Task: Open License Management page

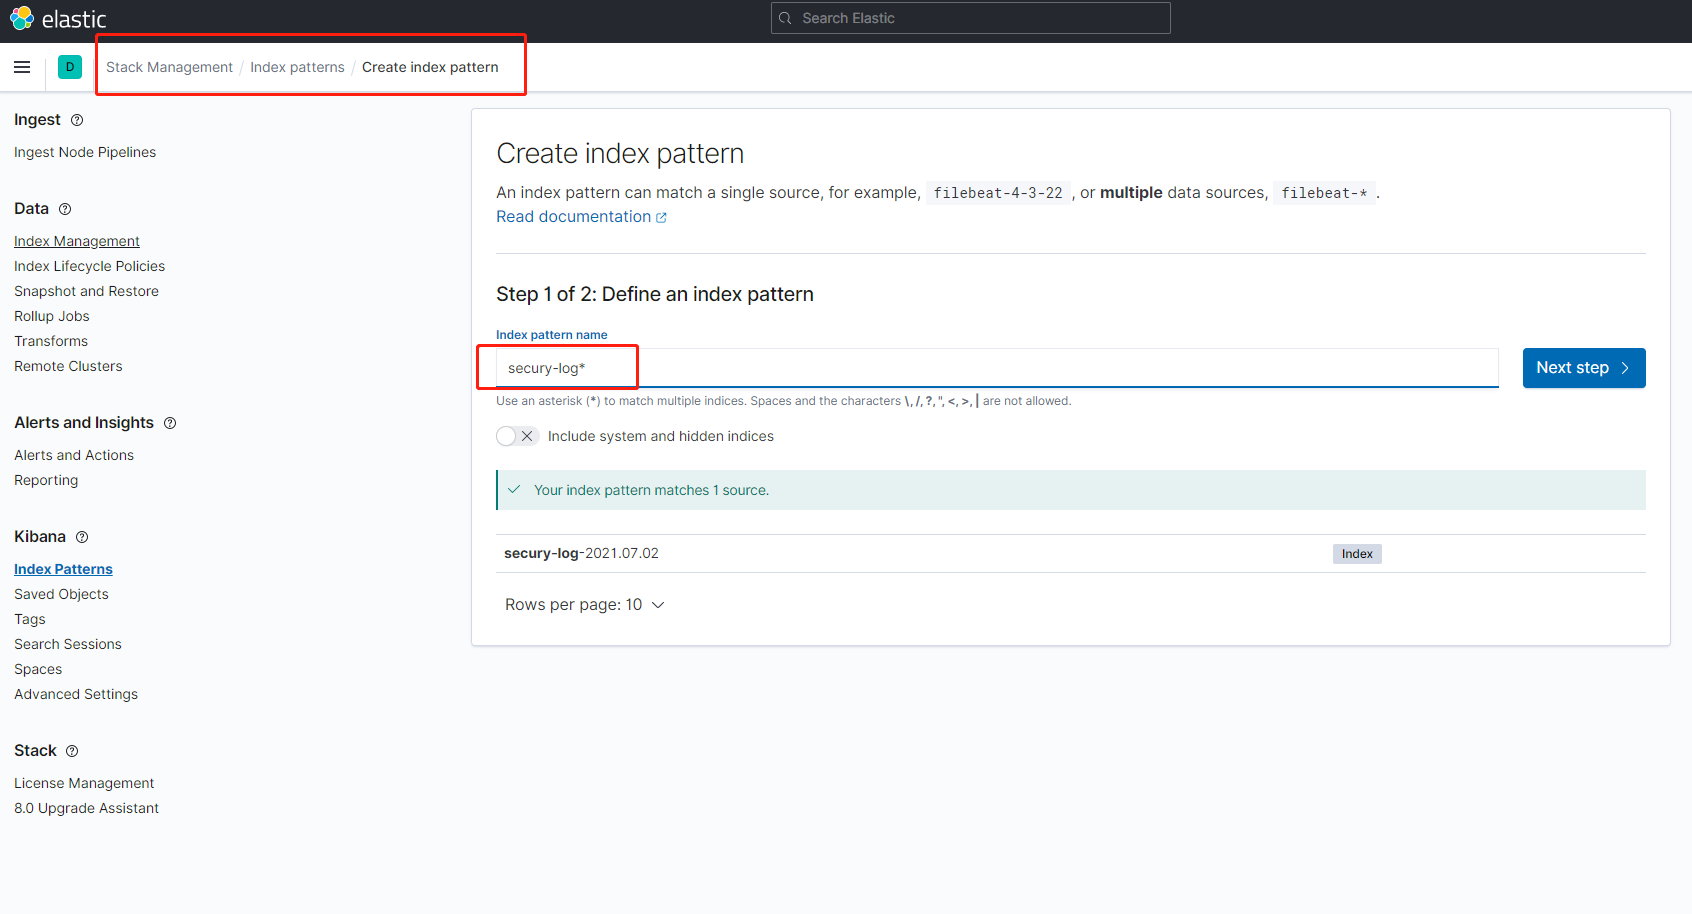Action: [84, 783]
